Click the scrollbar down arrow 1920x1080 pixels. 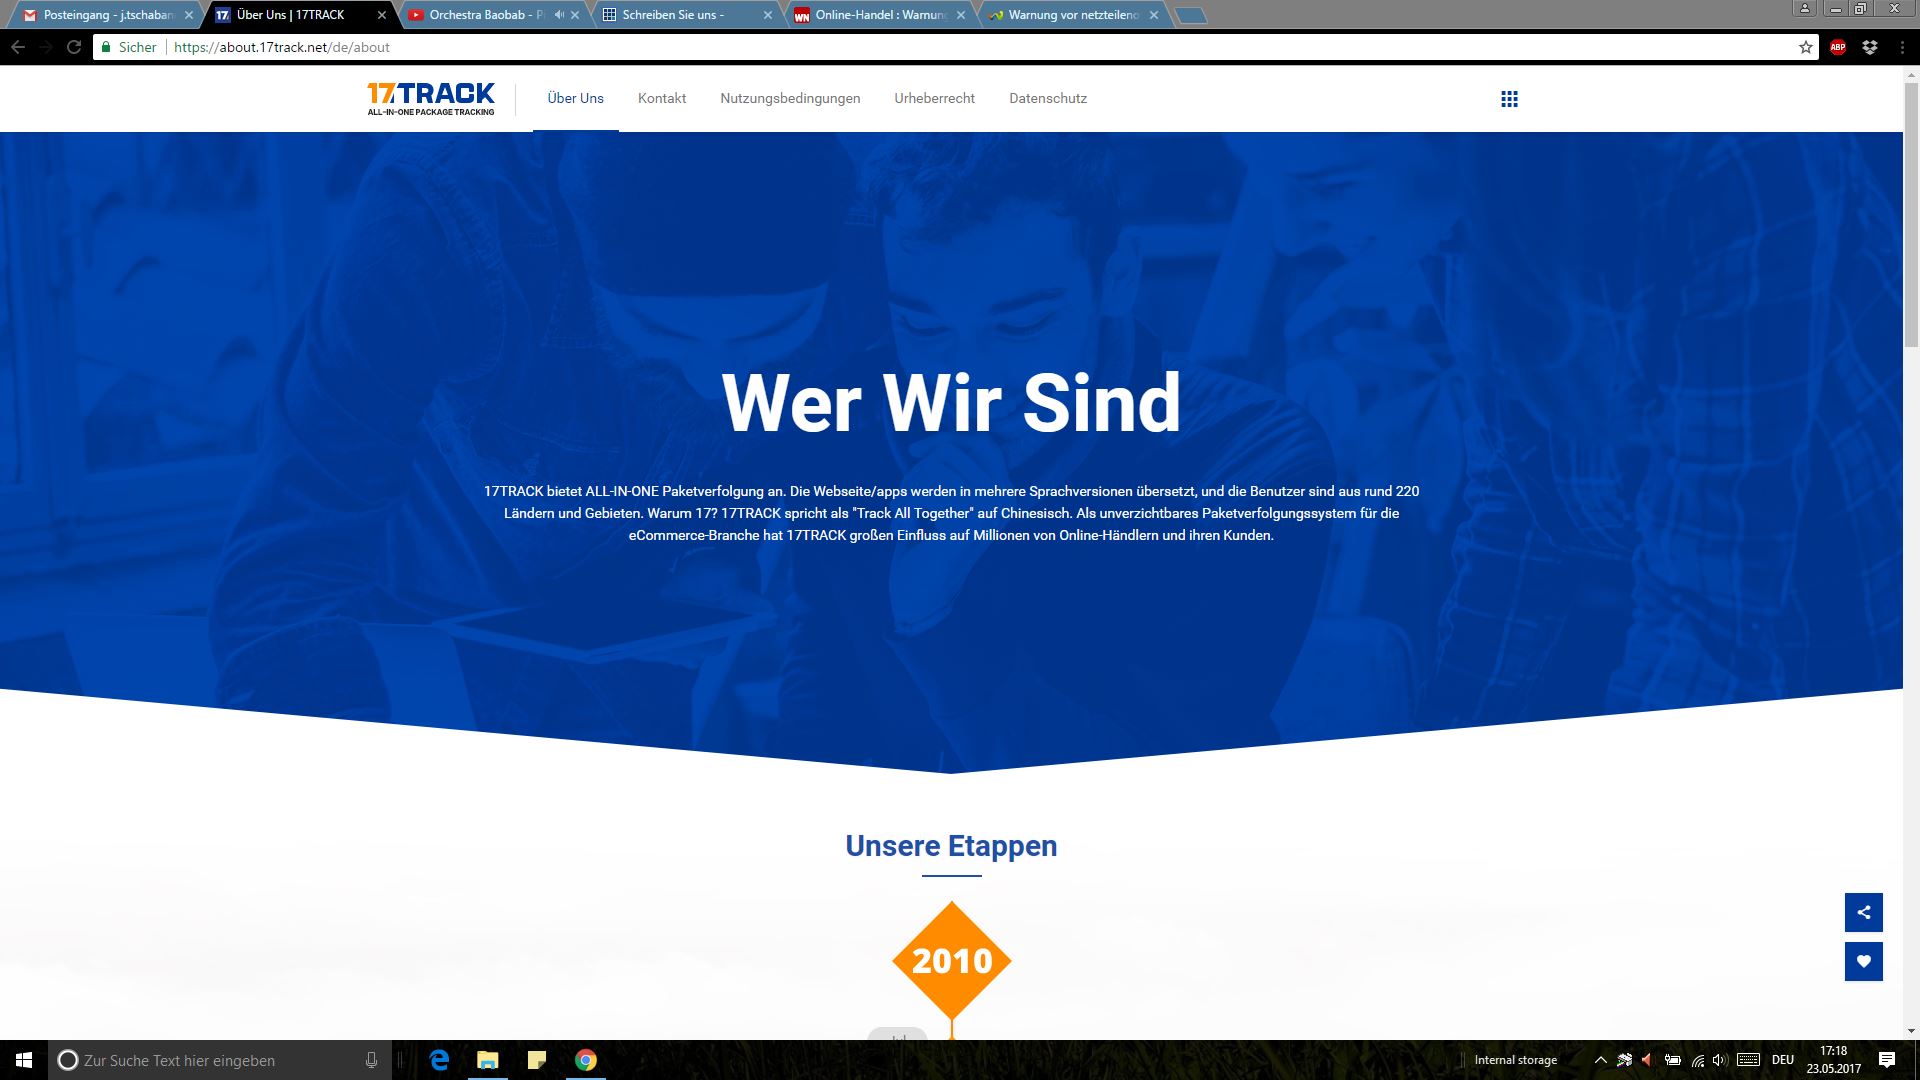pyautogui.click(x=1911, y=1031)
